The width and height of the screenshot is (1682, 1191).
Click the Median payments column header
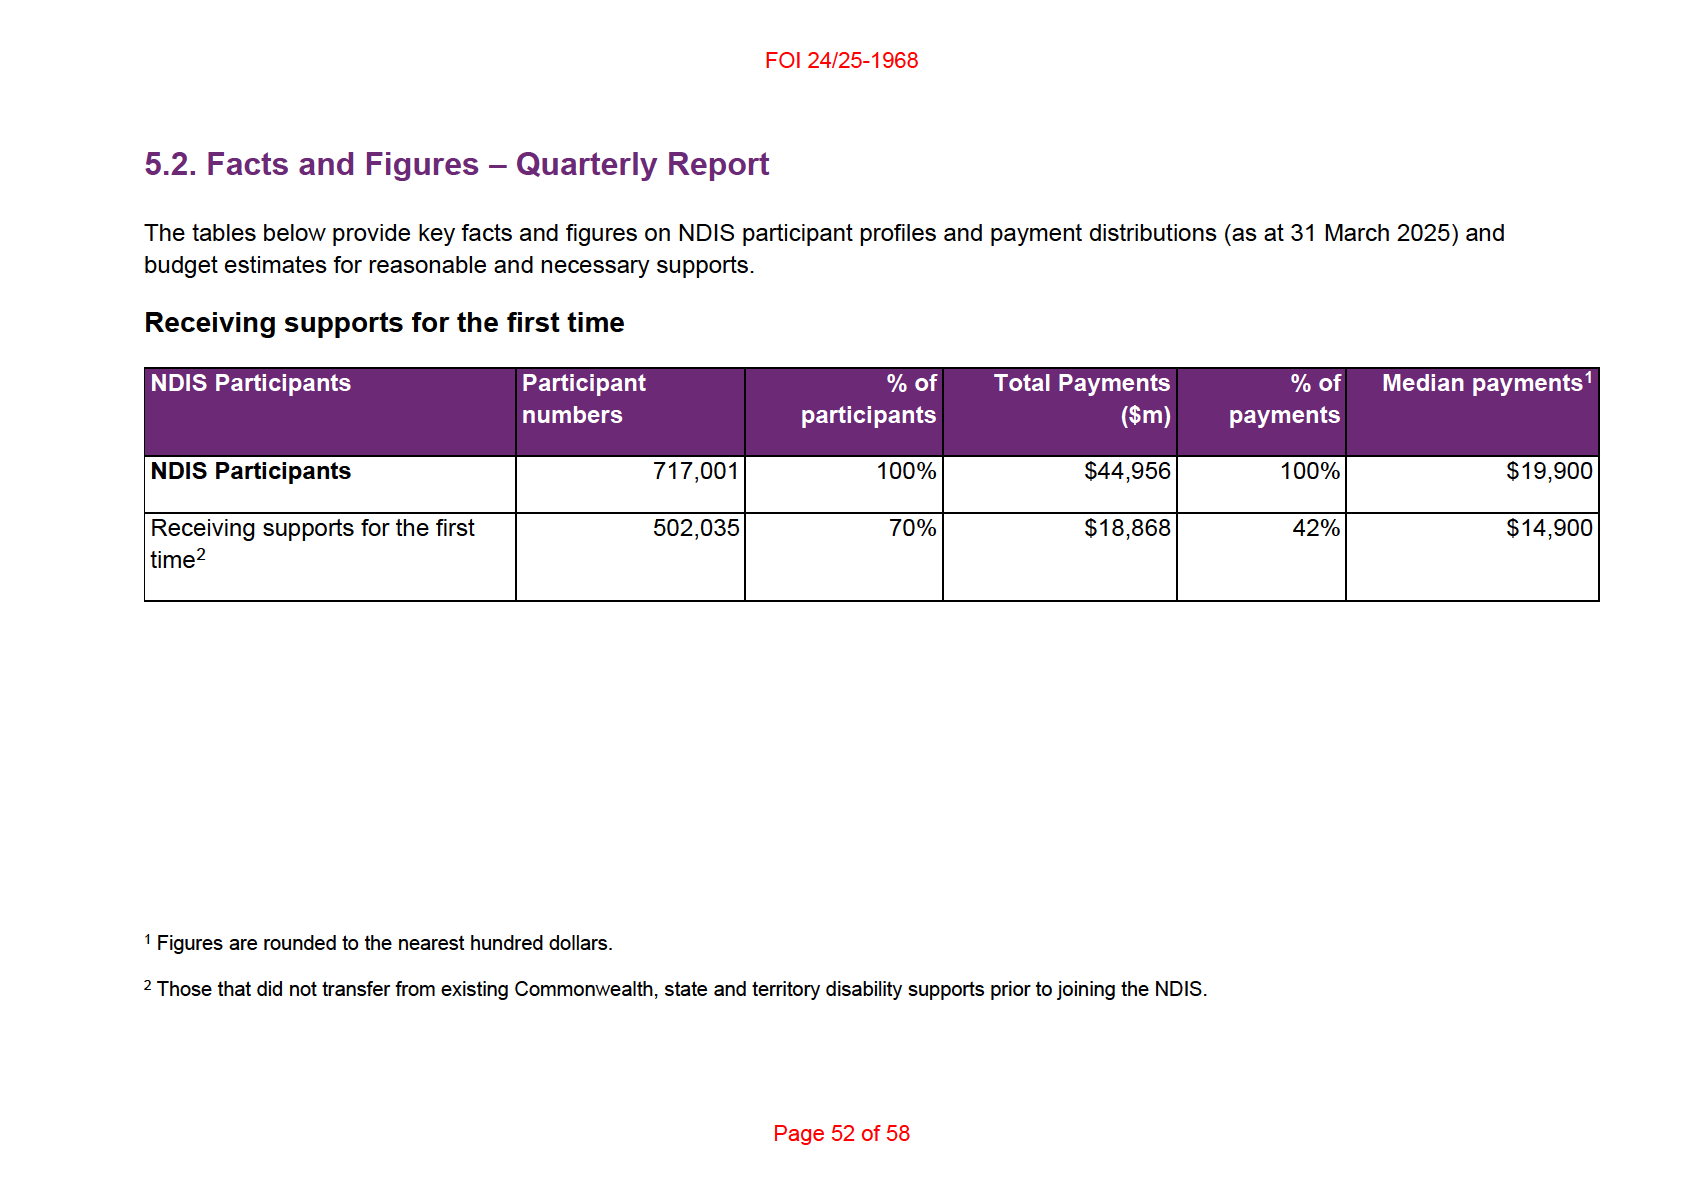pyautogui.click(x=1472, y=412)
